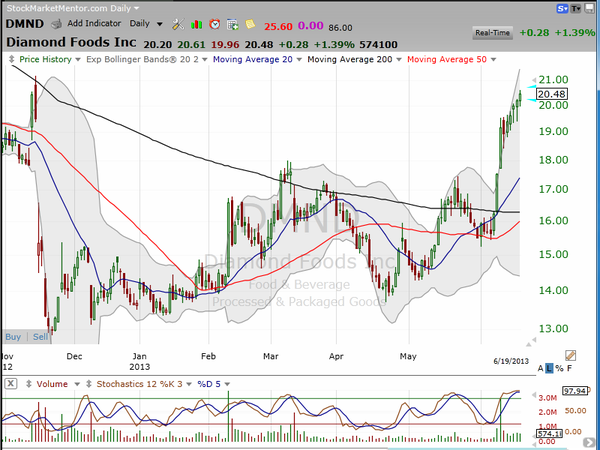Click the blue S button top right
This screenshot has height=450, width=600.
562,8
